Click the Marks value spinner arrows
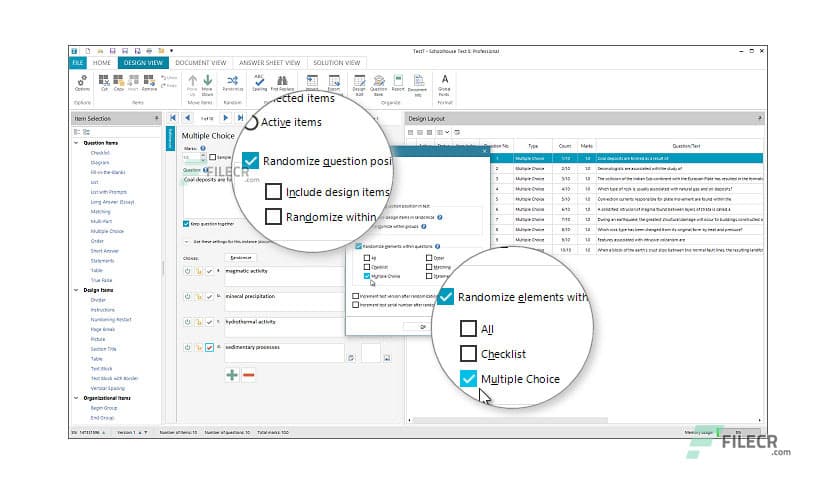The width and height of the screenshot is (836, 484). pos(203,157)
